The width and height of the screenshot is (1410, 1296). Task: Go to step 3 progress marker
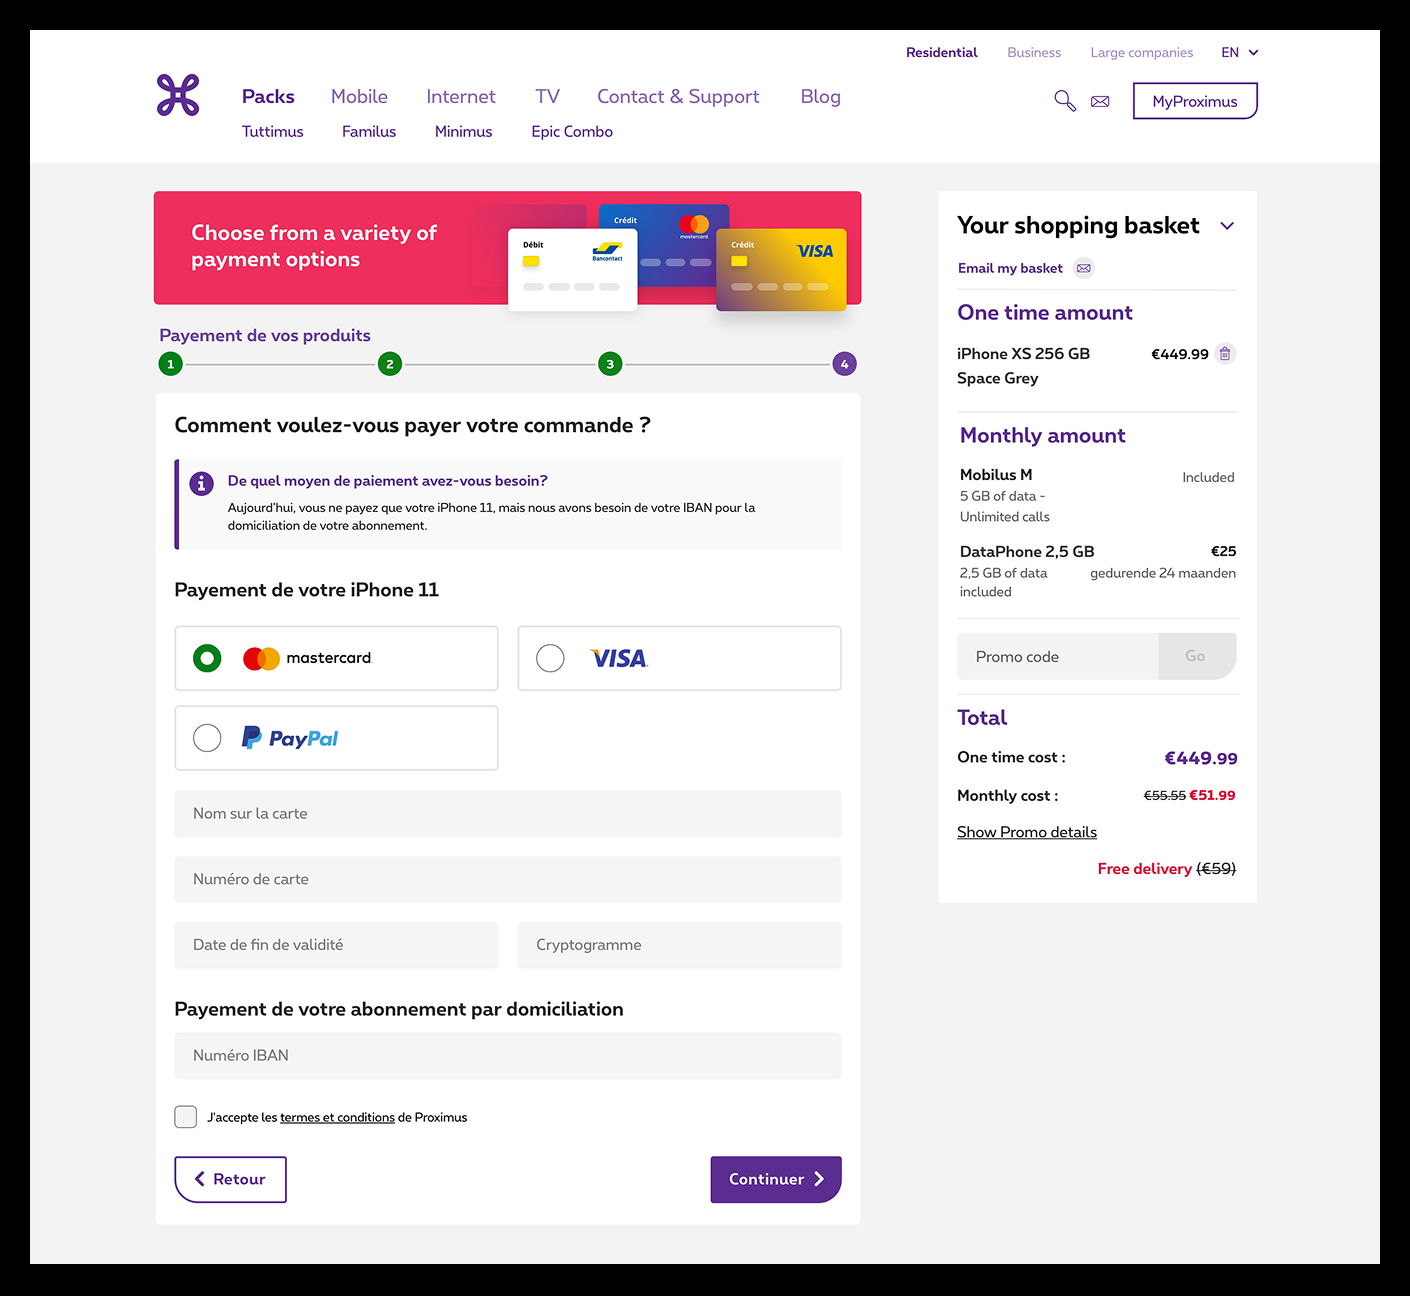[x=610, y=364]
